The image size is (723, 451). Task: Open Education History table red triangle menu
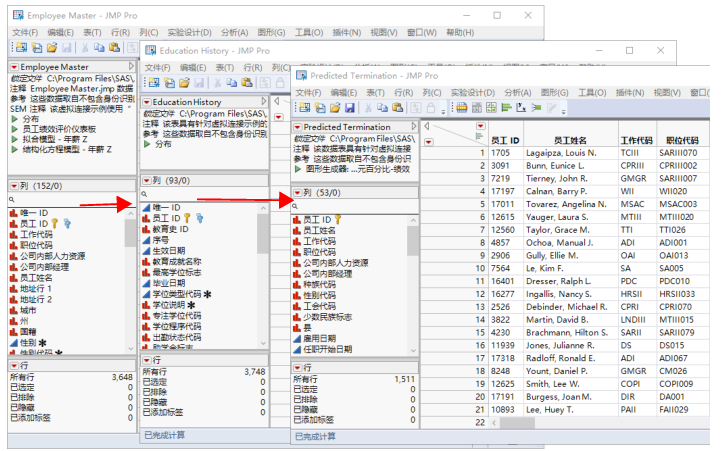pos(147,102)
